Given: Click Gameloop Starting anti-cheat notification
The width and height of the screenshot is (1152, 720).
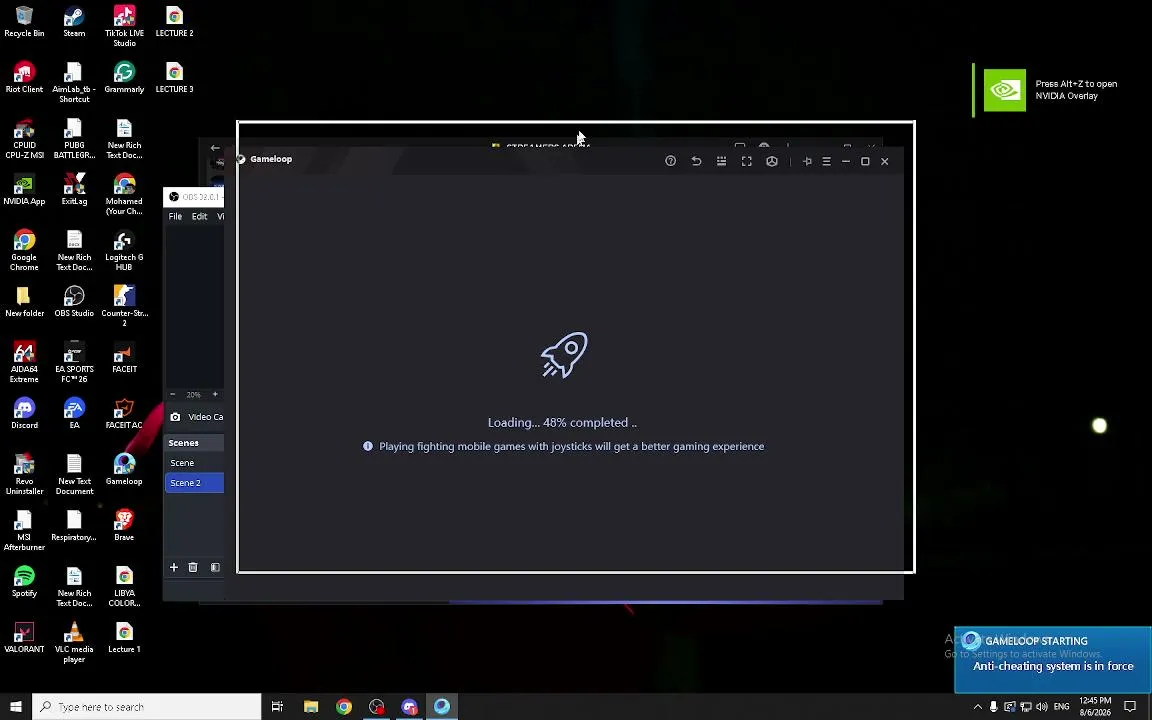Looking at the screenshot, I should click(x=1052, y=660).
